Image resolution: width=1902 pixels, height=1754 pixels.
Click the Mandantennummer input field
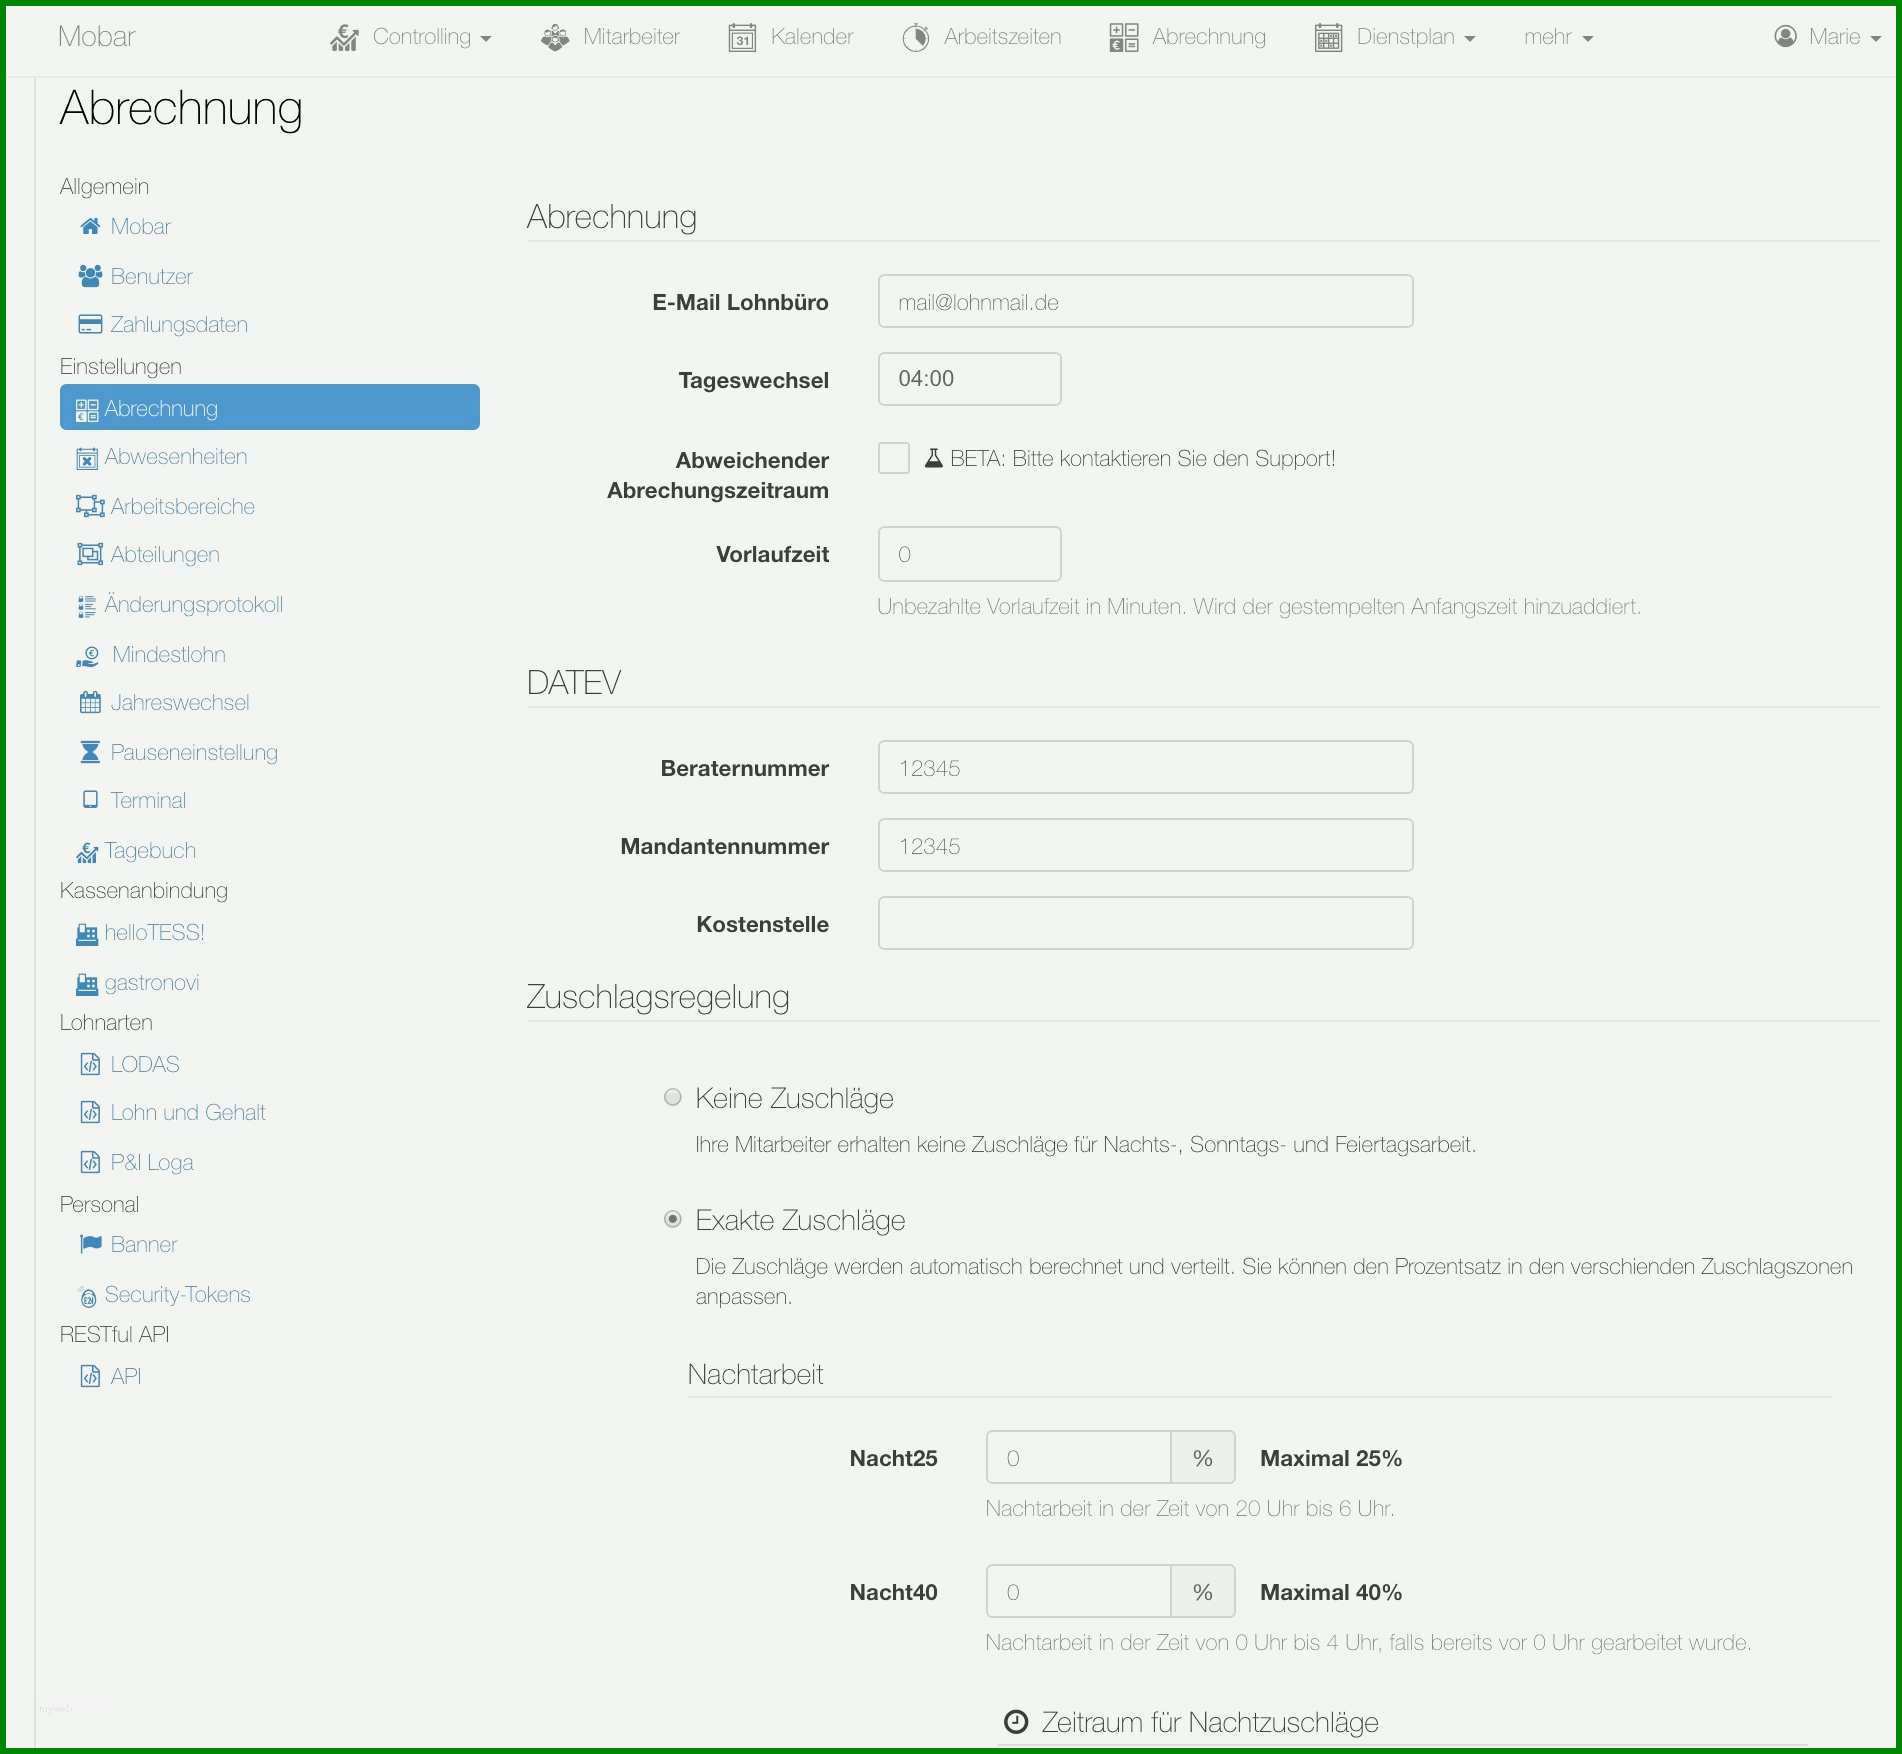pyautogui.click(x=1145, y=845)
